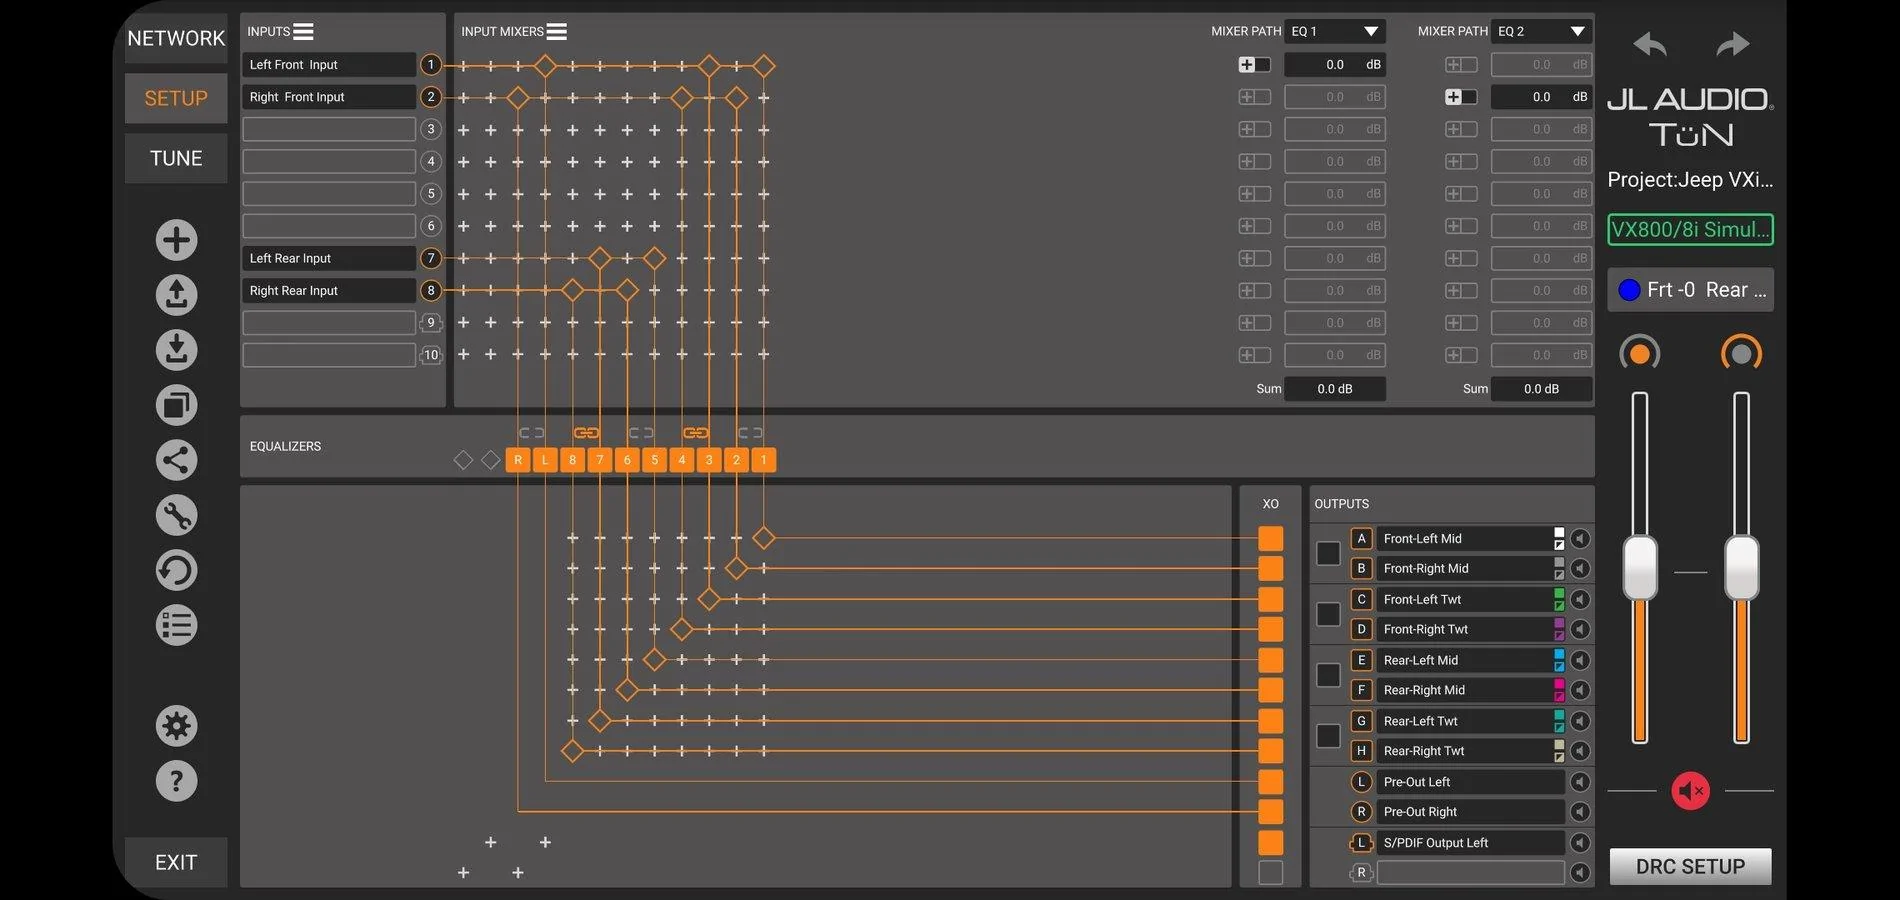Select equalizer 1 button

point(764,460)
